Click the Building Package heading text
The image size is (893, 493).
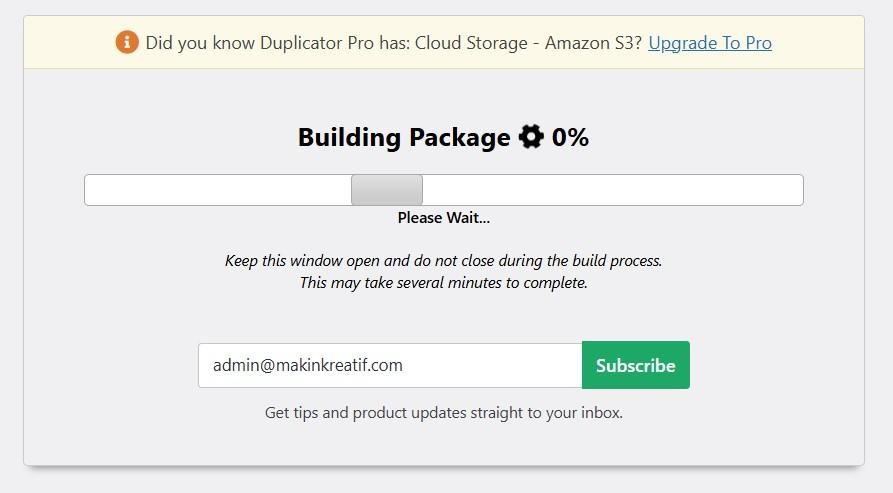pyautogui.click(x=404, y=137)
